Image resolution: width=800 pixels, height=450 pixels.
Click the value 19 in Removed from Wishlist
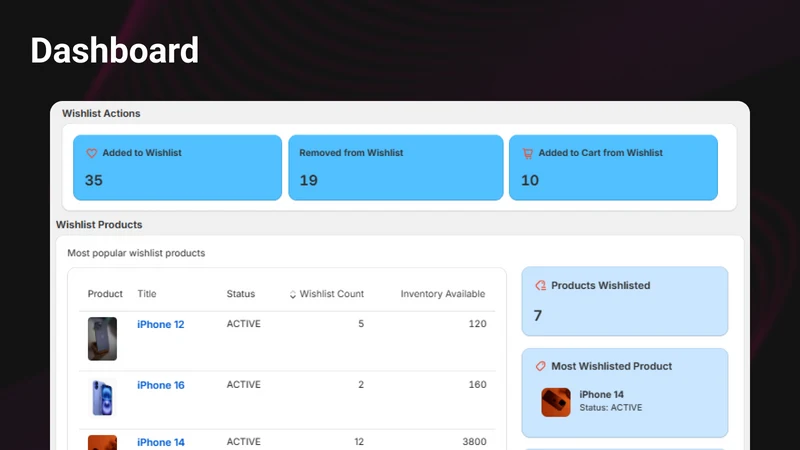click(x=309, y=181)
